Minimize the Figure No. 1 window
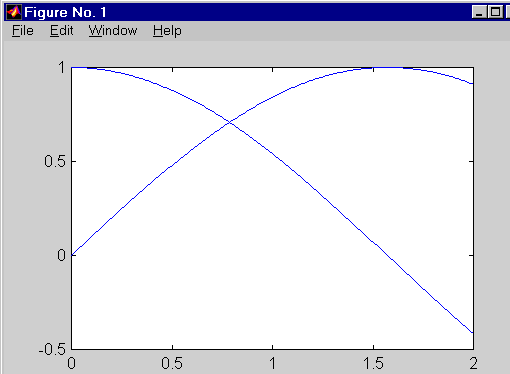The height and width of the screenshot is (374, 510). [479, 12]
